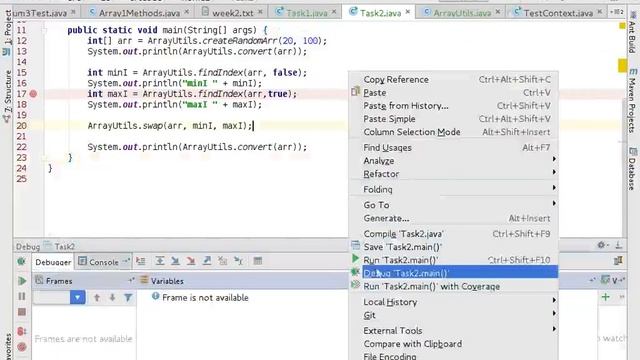The height and width of the screenshot is (360, 640).
Task: Open debug panel settings gear
Action: [x=602, y=245]
